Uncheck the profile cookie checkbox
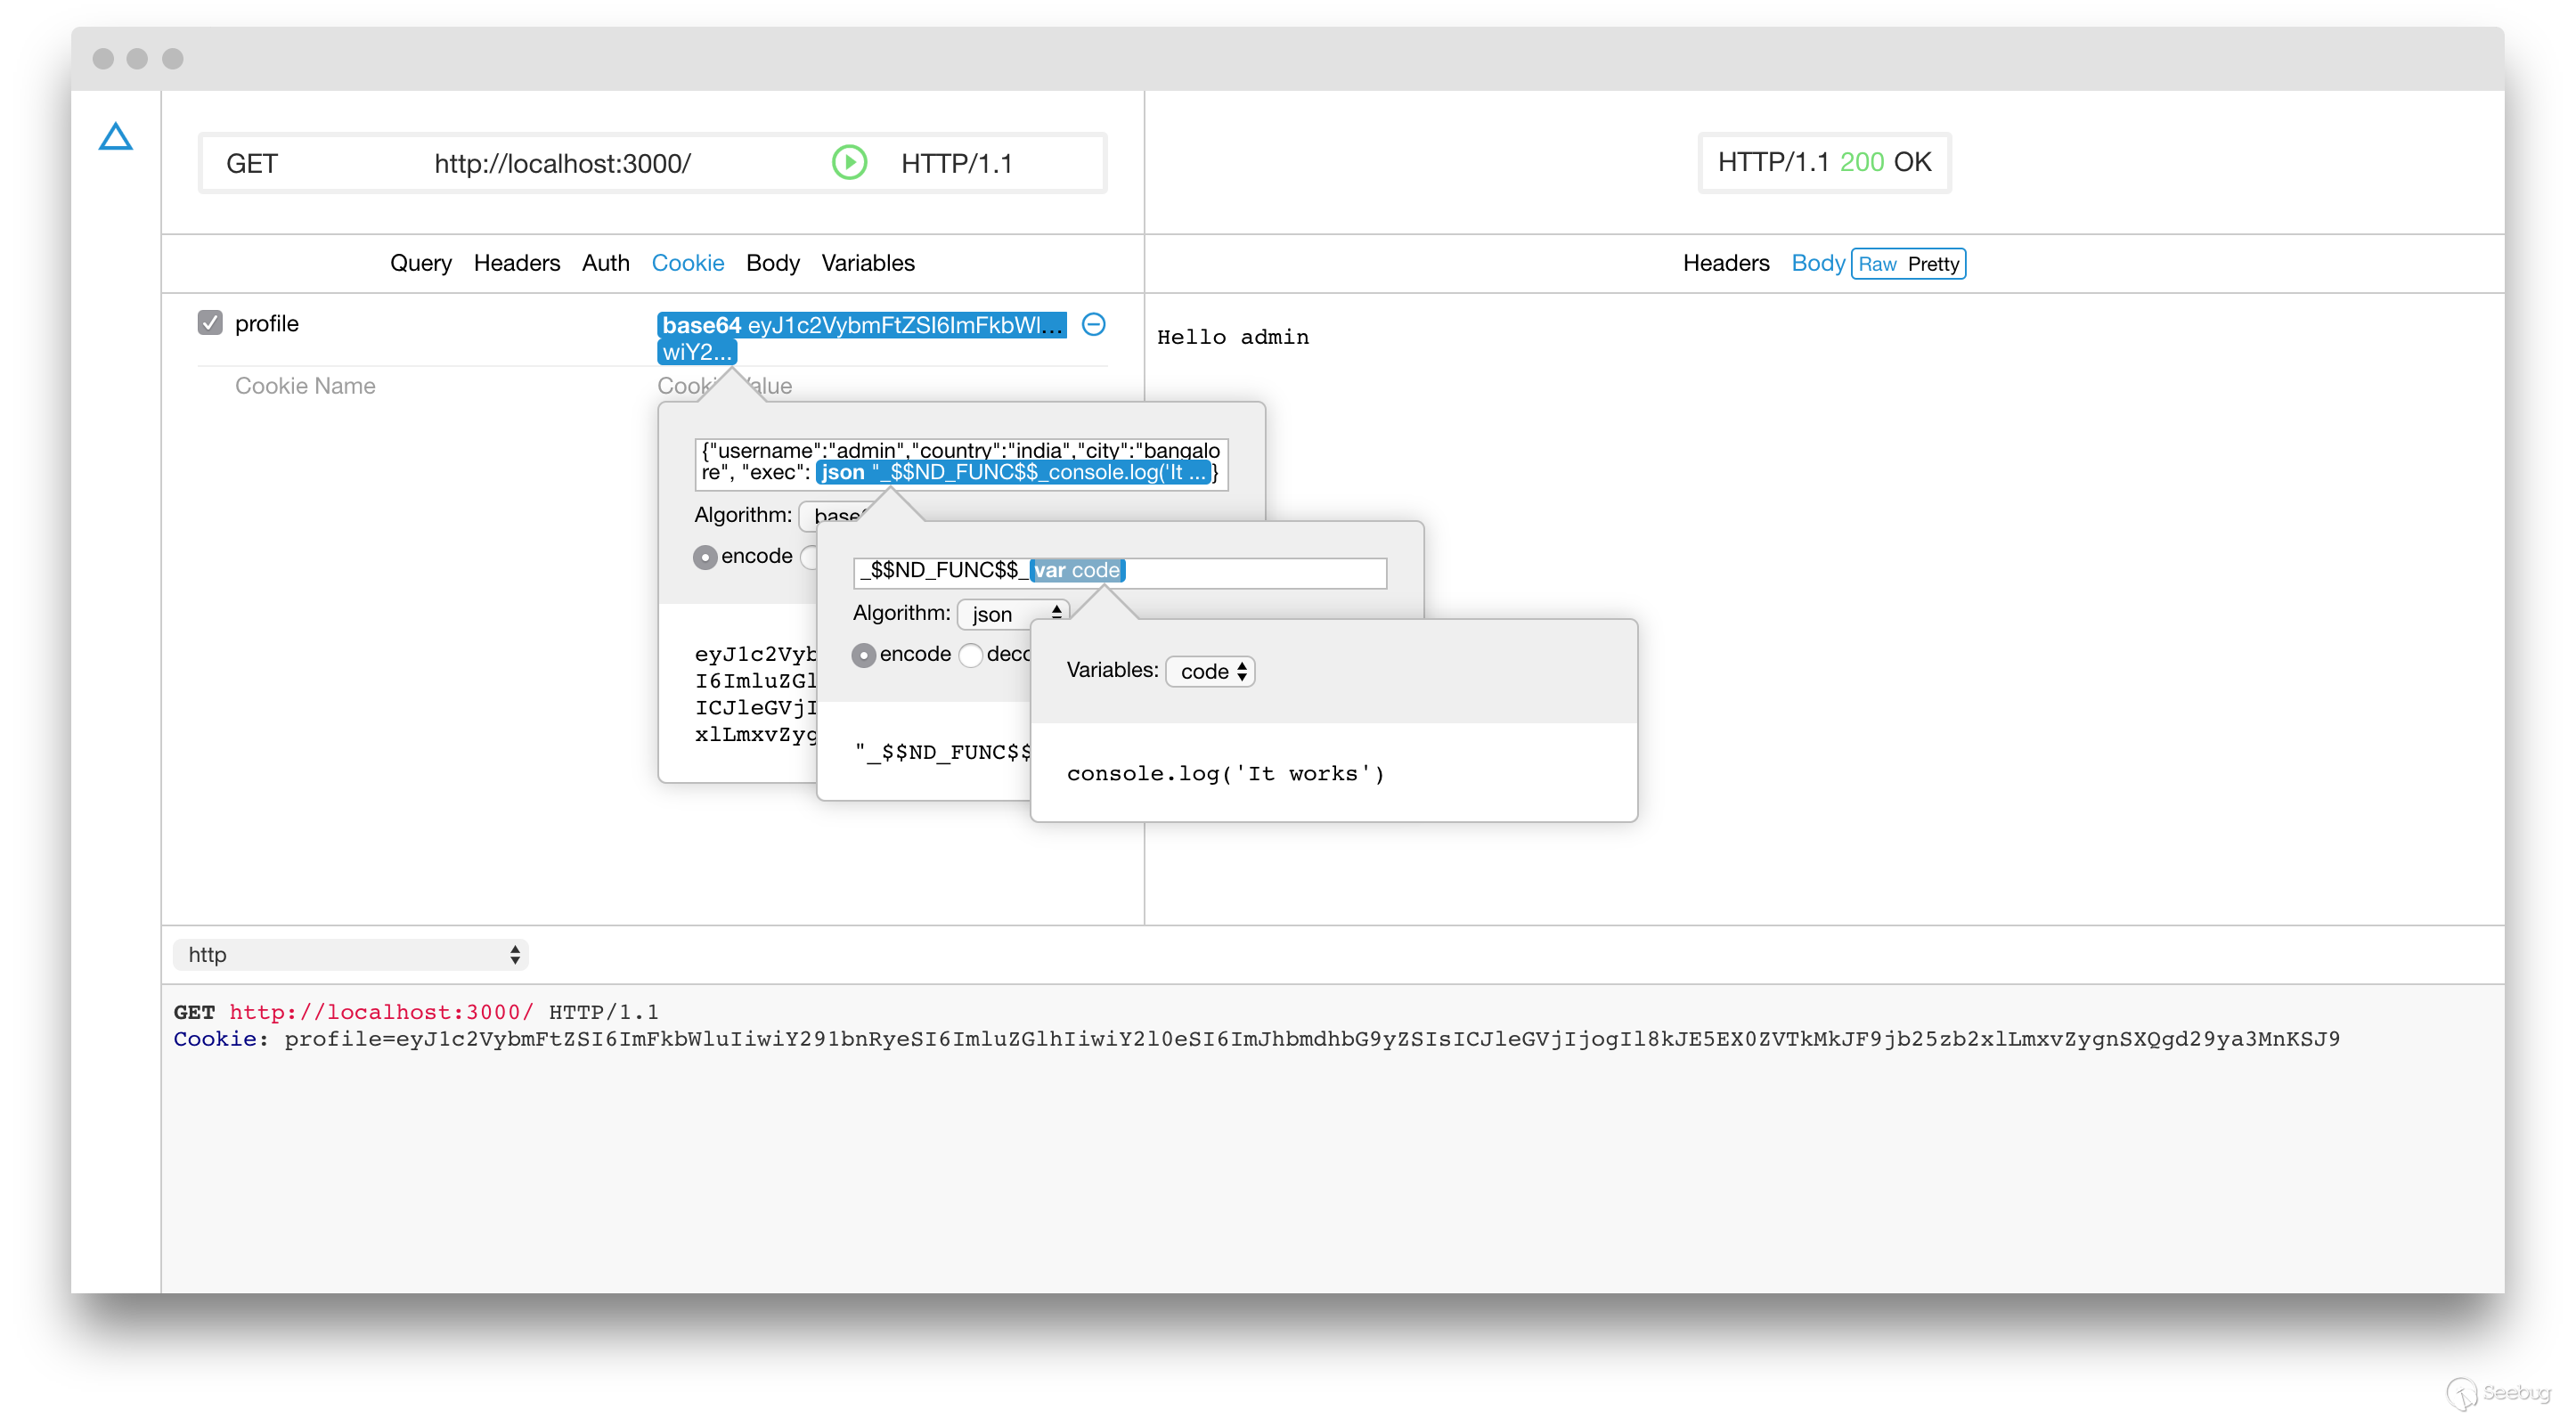Screen dimensions: 2576x1418 (210, 323)
